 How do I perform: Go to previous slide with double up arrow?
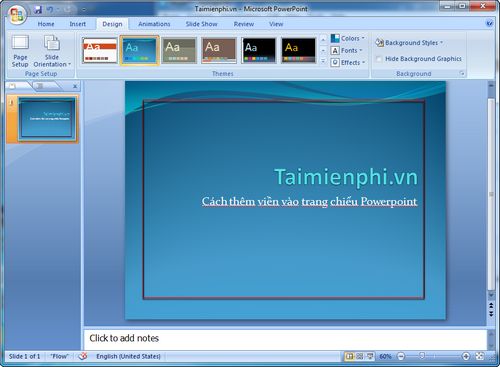pyautogui.click(x=491, y=305)
